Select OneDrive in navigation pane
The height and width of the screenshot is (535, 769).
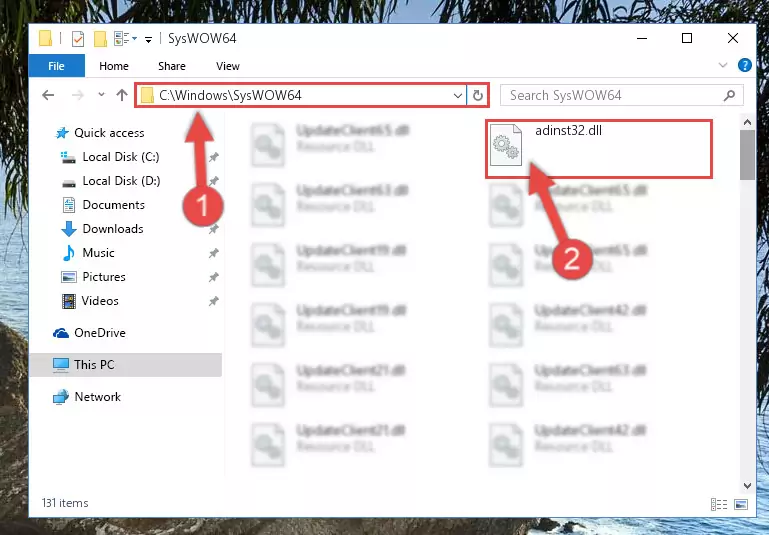click(x=100, y=332)
